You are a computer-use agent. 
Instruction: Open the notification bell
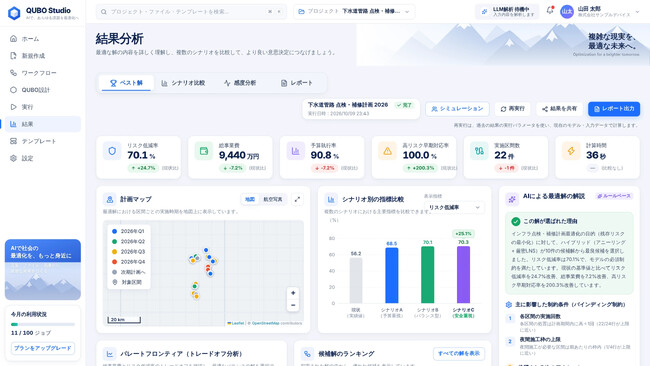point(550,11)
